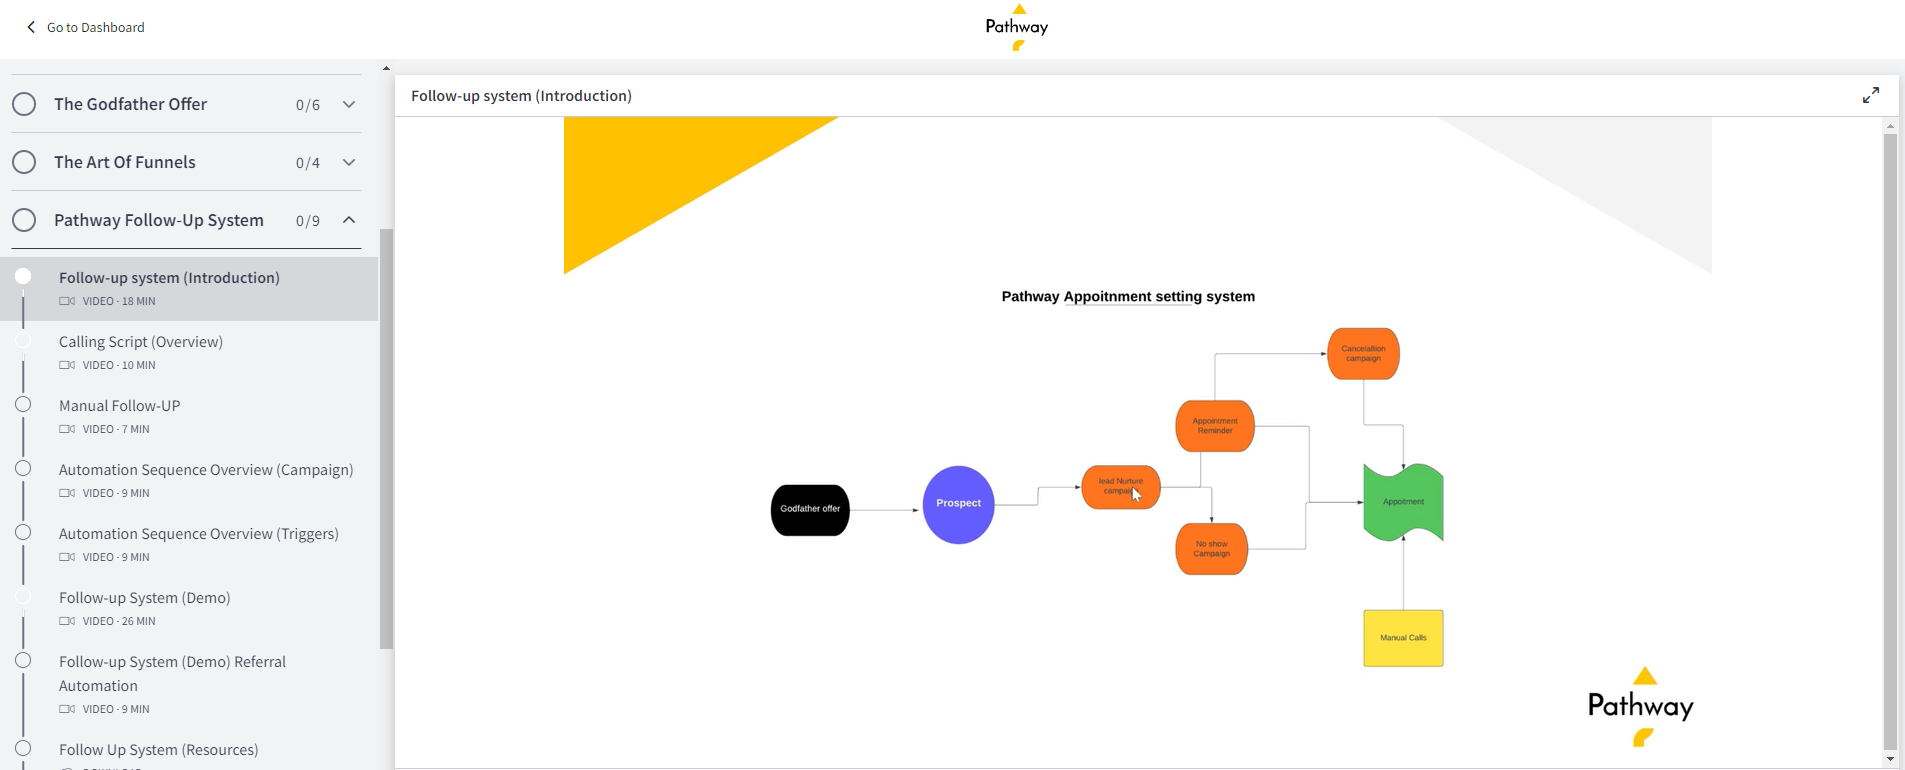This screenshot has width=1905, height=770.
Task: Select Pathway Follow-Up System module title
Action: tap(159, 220)
